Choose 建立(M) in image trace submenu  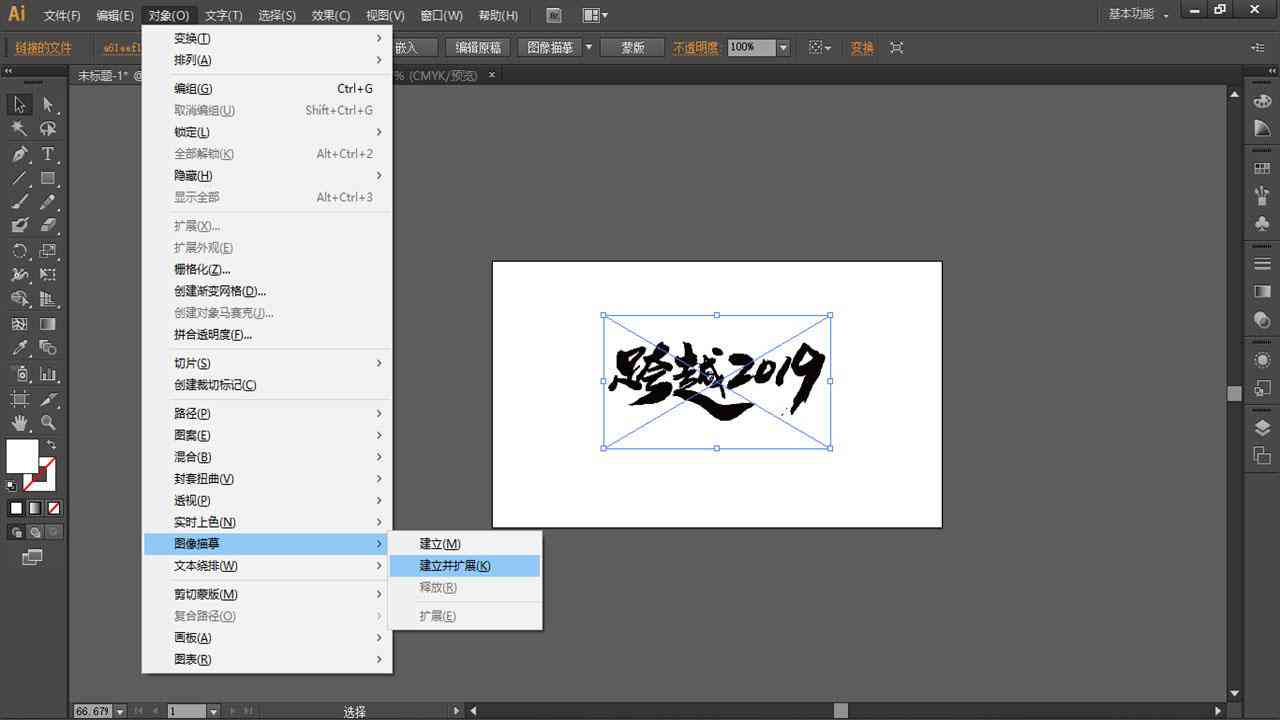465,544
